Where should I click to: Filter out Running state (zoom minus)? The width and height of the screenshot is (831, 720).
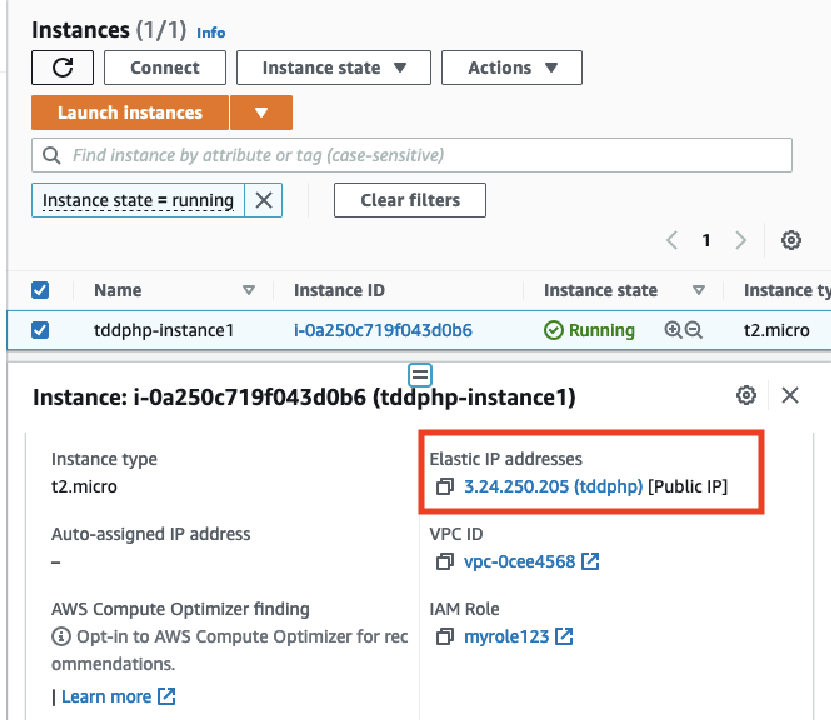tap(693, 330)
